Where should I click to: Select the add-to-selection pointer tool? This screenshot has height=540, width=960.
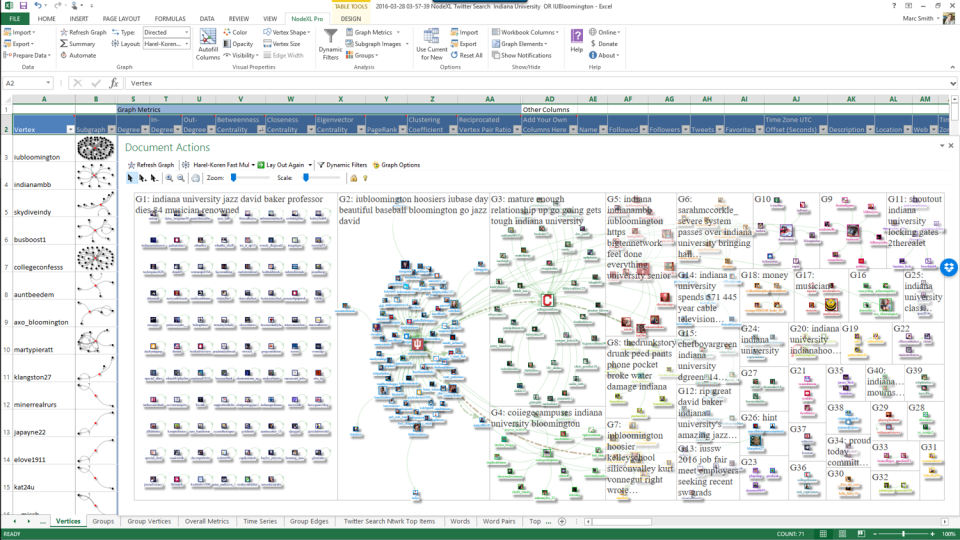click(142, 178)
